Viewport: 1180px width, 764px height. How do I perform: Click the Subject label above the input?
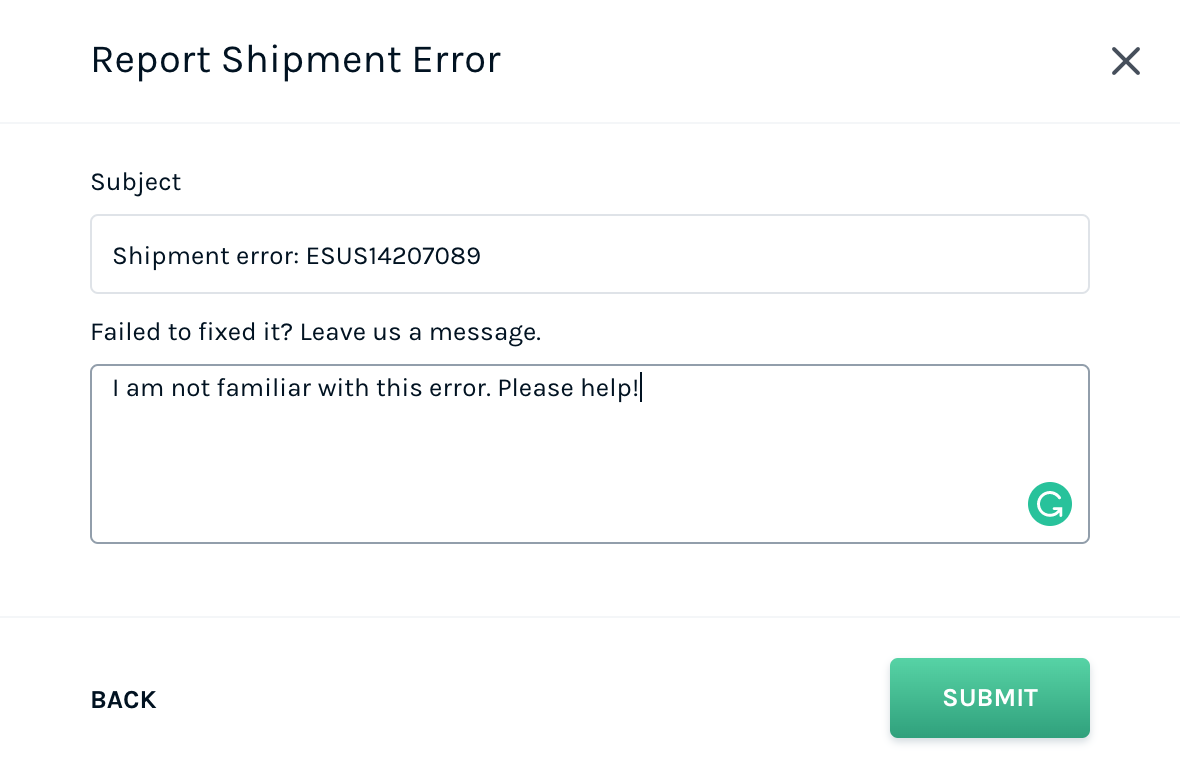click(x=136, y=182)
